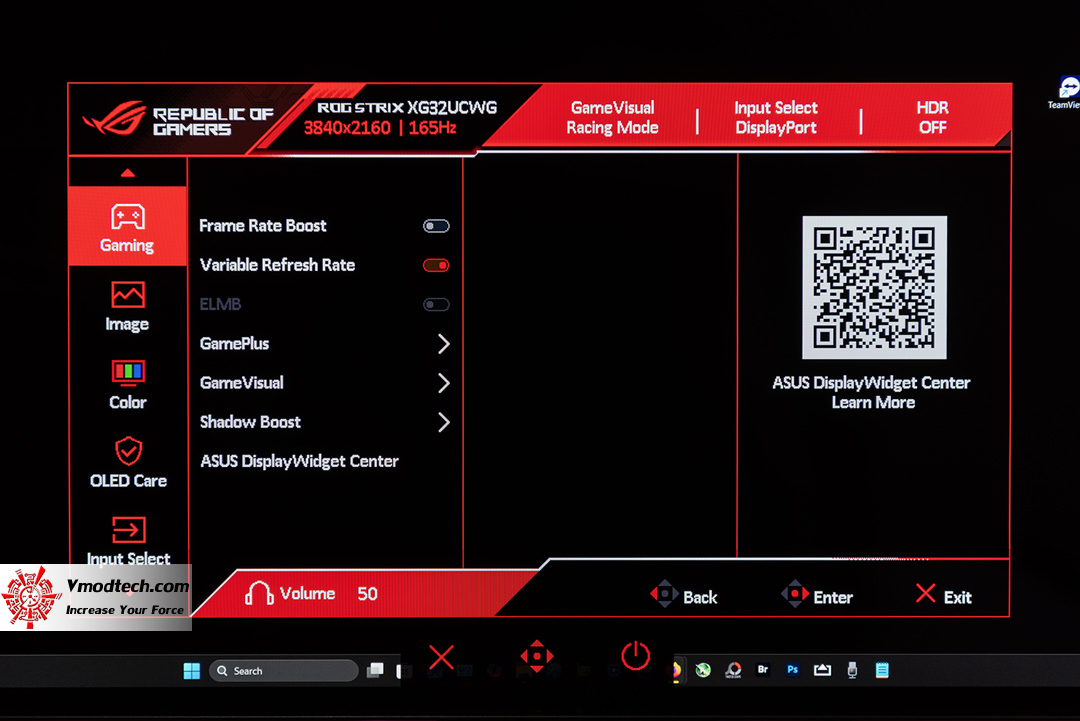Click the Volume headphone icon
The width and height of the screenshot is (1080, 721).
(x=259, y=593)
